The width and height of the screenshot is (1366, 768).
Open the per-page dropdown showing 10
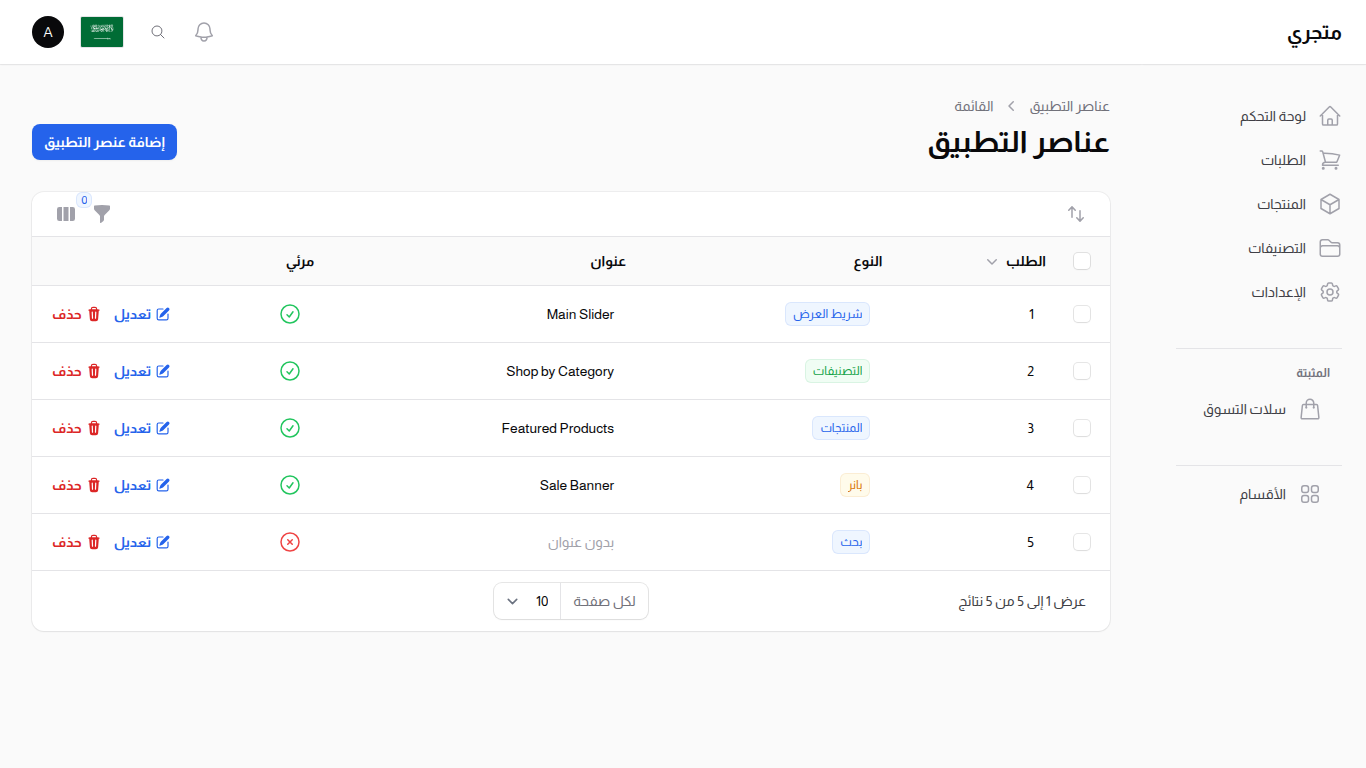tap(526, 600)
